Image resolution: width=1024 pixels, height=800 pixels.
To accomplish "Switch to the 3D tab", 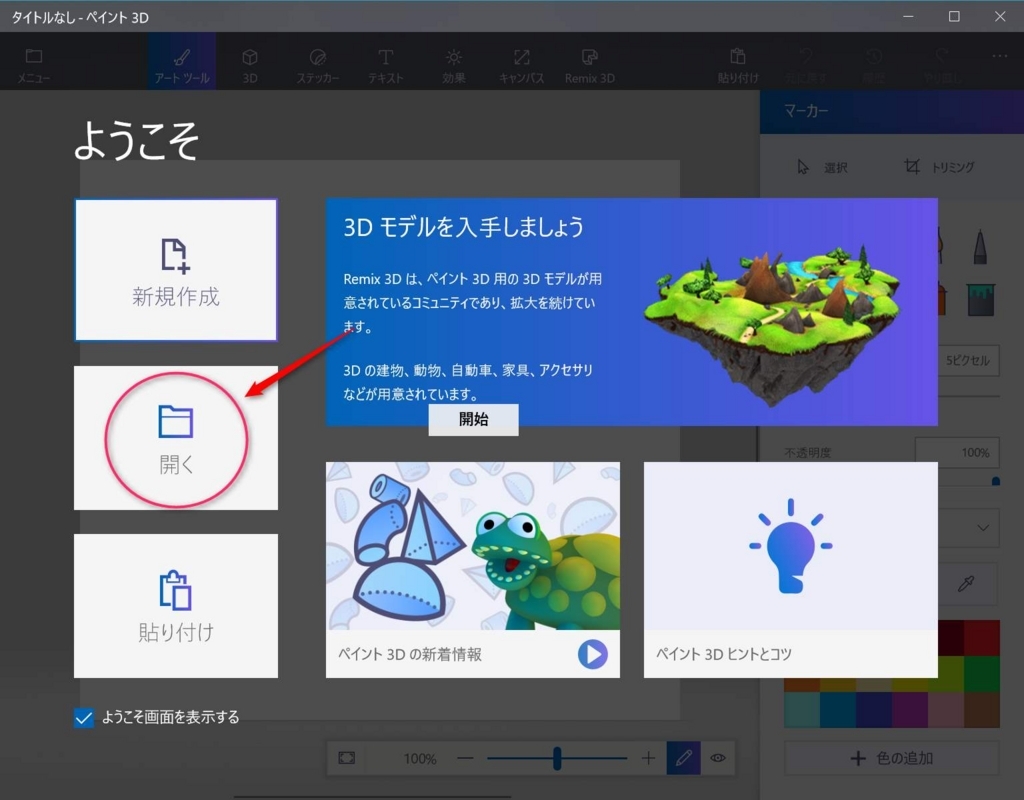I will [249, 65].
